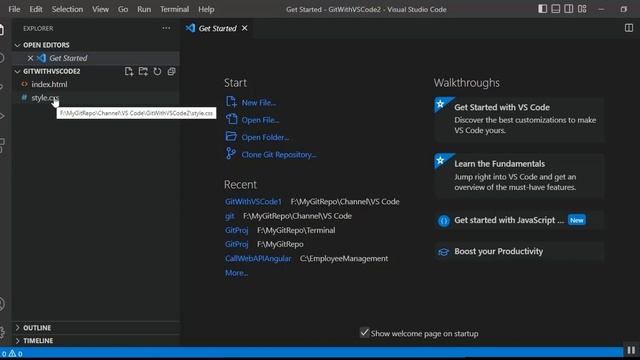
Task: Open explorer Views and More Actions ellipsis
Action: [166, 28]
